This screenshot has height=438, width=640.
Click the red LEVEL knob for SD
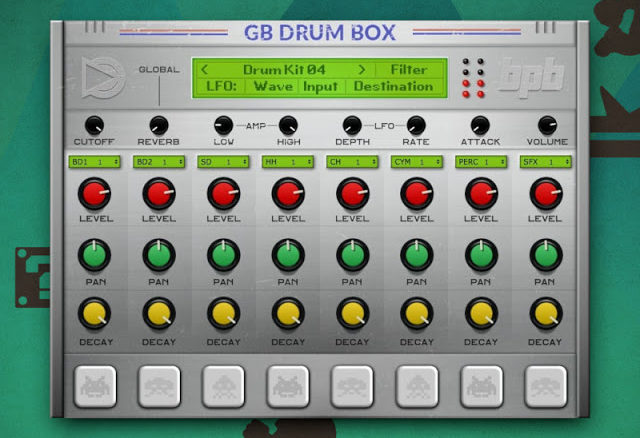coord(223,193)
